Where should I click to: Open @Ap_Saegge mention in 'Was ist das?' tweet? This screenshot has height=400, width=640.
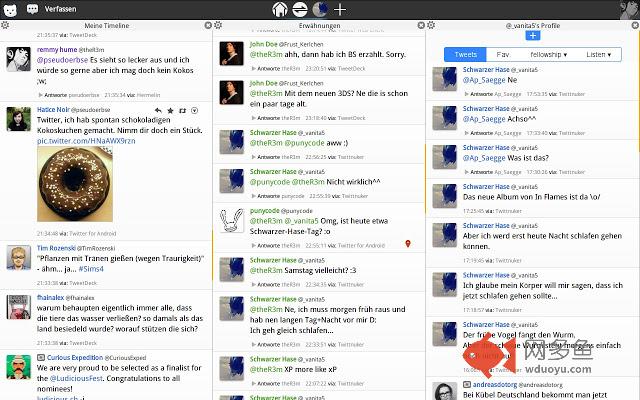[484, 158]
